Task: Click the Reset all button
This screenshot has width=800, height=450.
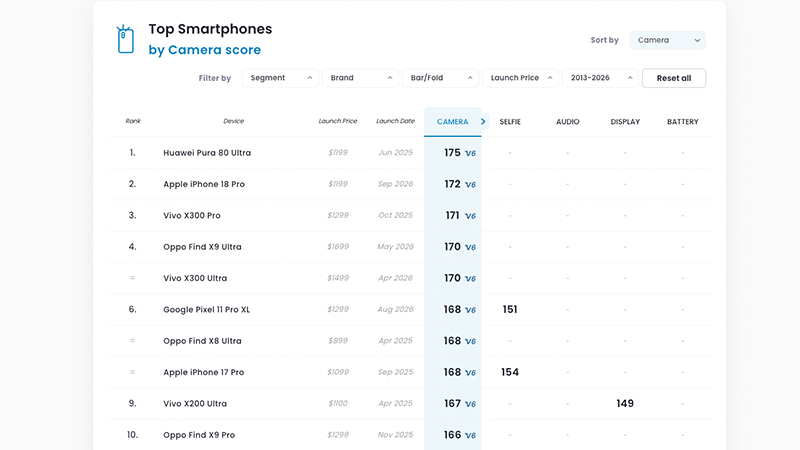Action: [674, 78]
